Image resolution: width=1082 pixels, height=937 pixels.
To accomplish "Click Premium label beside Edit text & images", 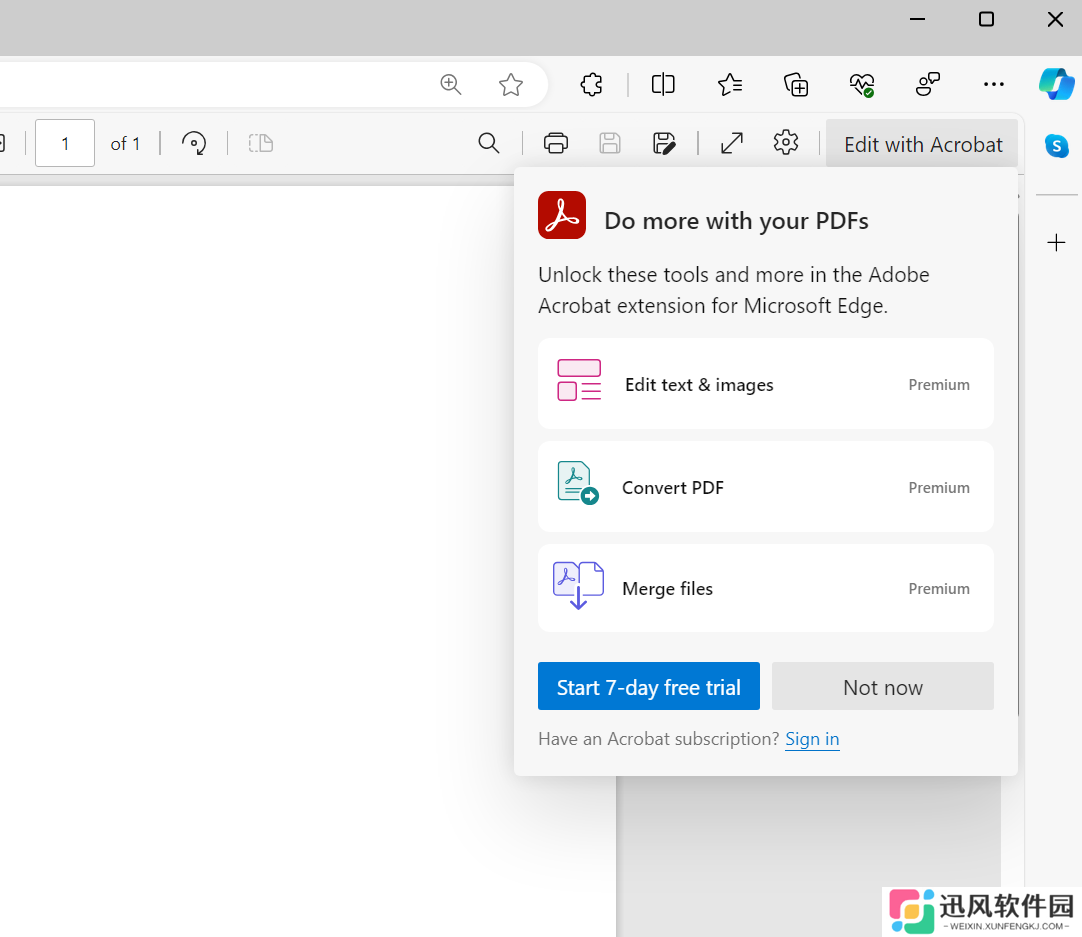I will coord(938,385).
